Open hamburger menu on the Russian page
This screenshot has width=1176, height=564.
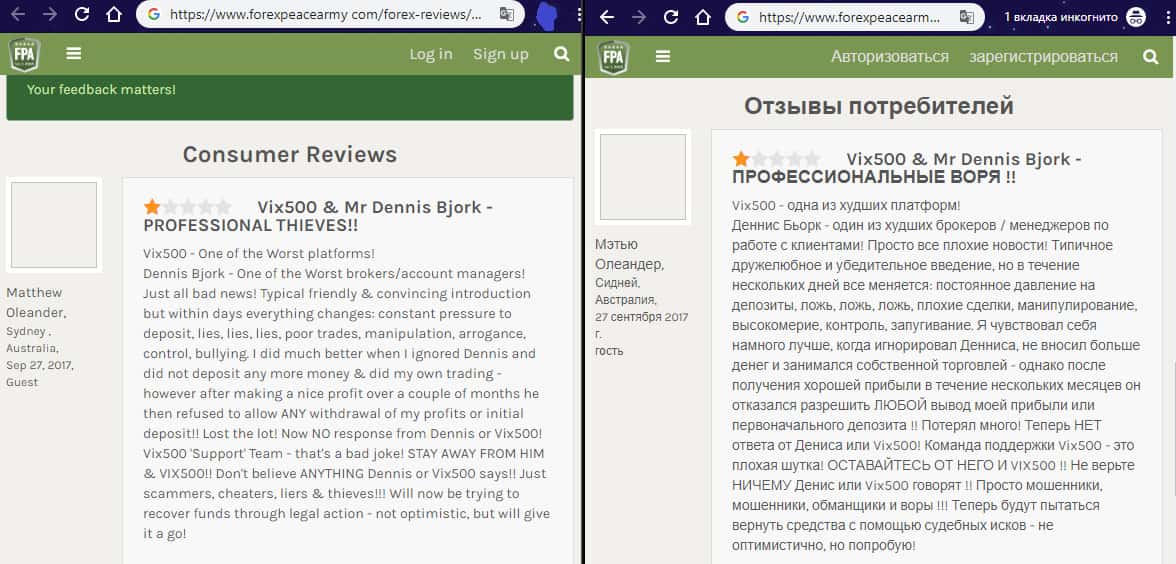coord(663,56)
